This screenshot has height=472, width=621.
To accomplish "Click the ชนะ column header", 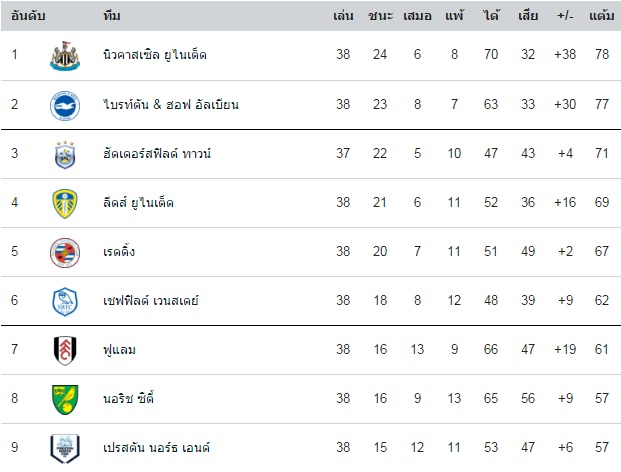I will point(380,17).
